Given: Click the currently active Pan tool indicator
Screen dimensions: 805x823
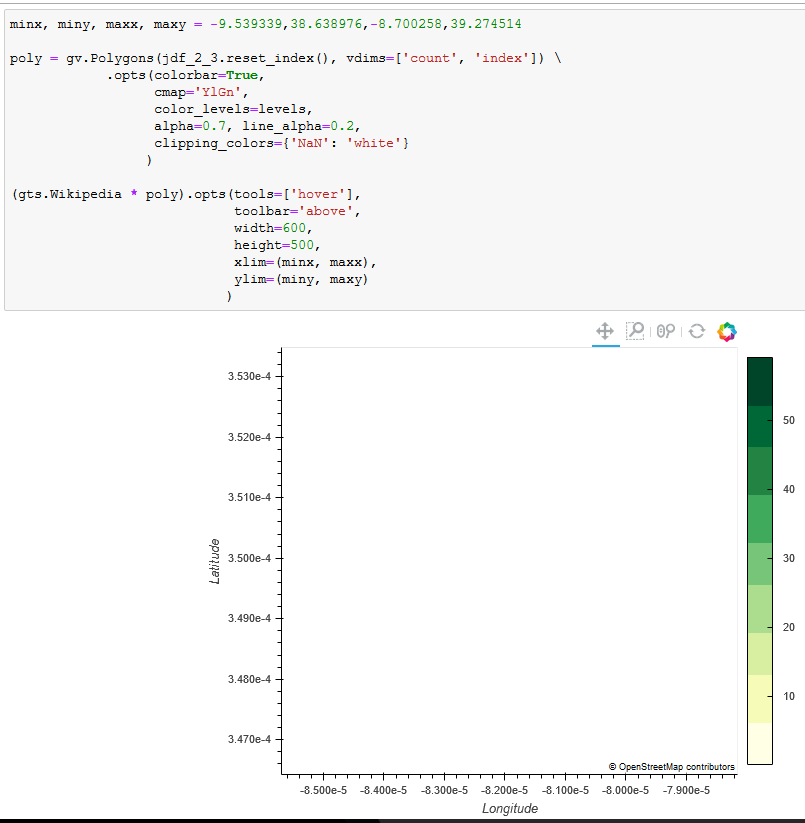Looking at the screenshot, I should click(x=605, y=331).
